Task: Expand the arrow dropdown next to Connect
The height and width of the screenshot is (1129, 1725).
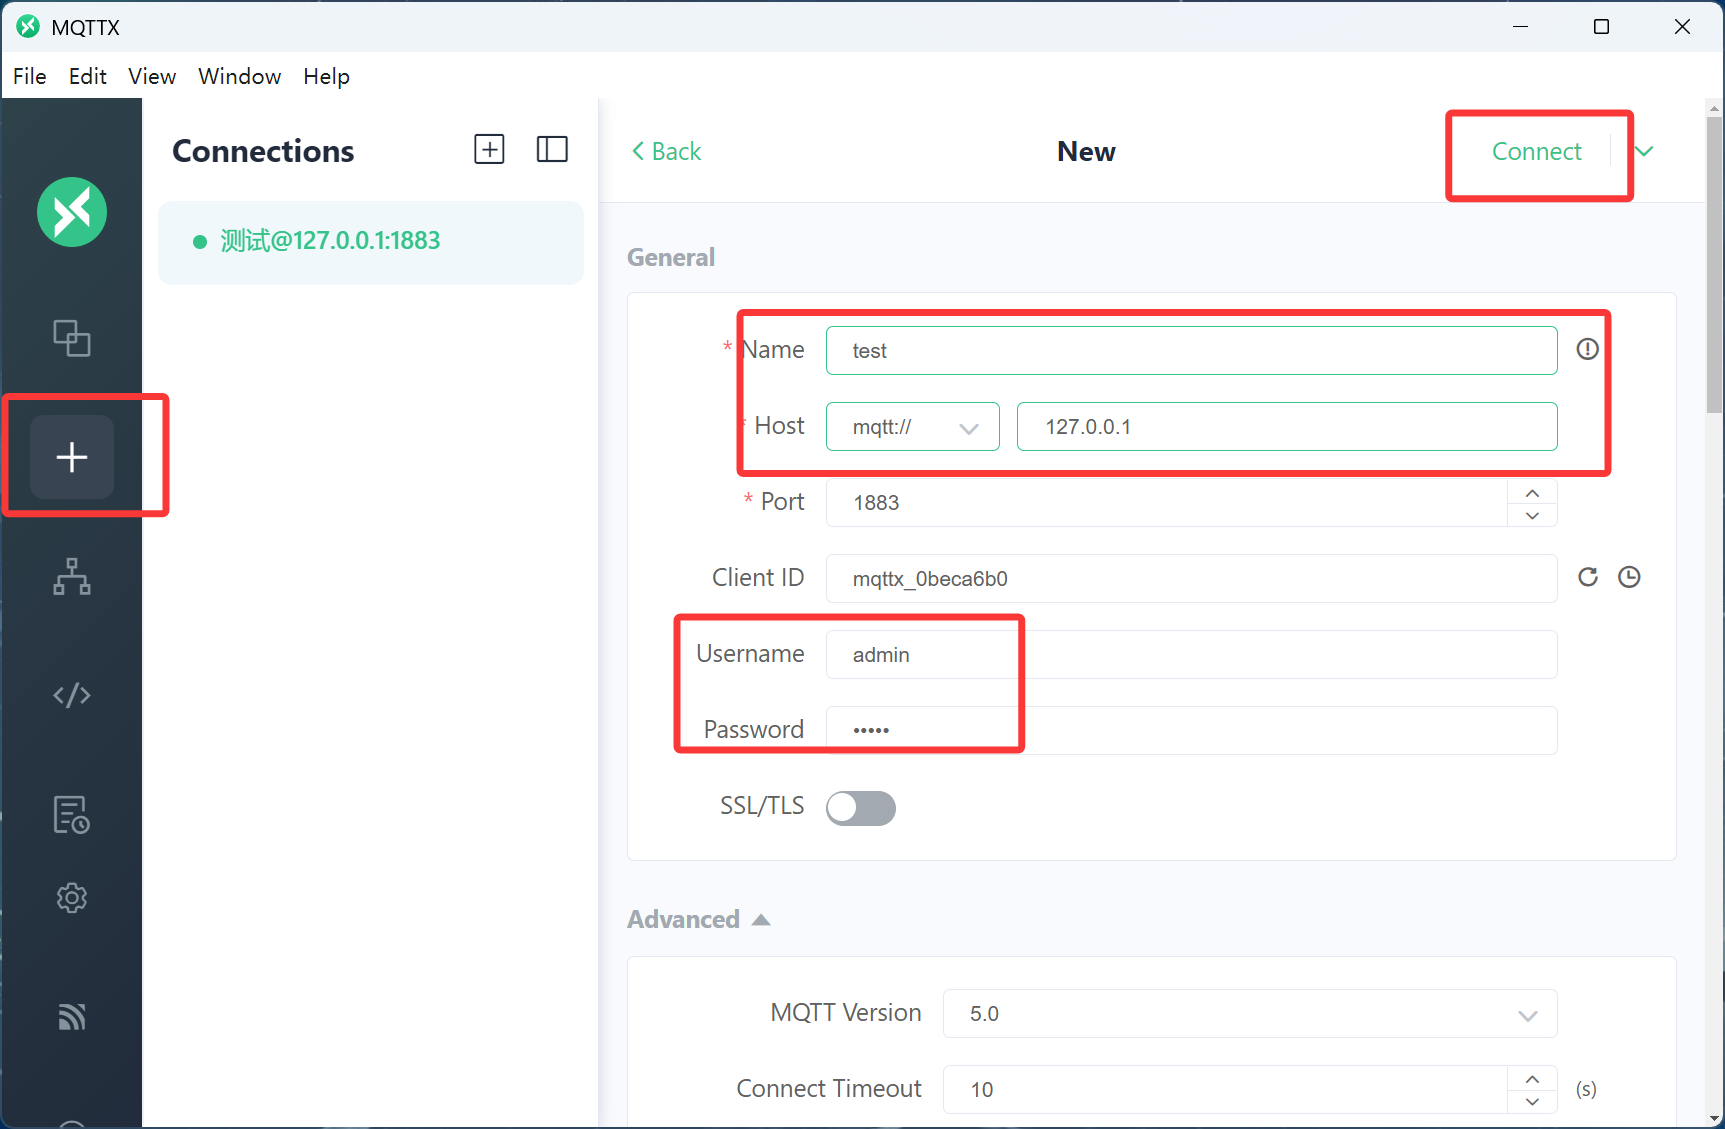Action: (x=1644, y=151)
